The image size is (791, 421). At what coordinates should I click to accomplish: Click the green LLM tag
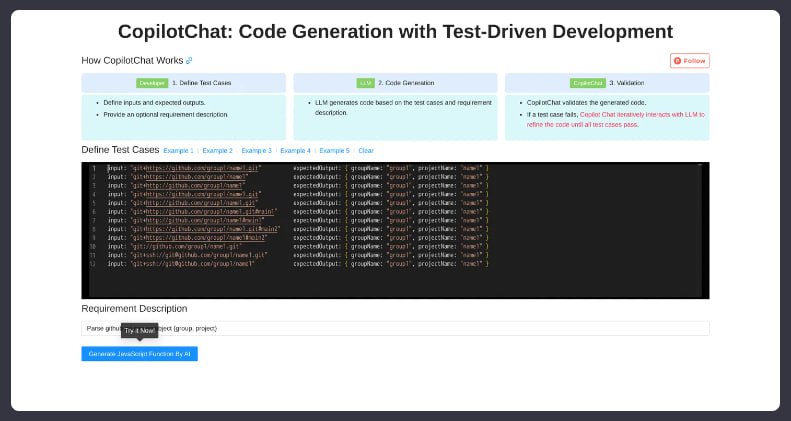[x=366, y=83]
